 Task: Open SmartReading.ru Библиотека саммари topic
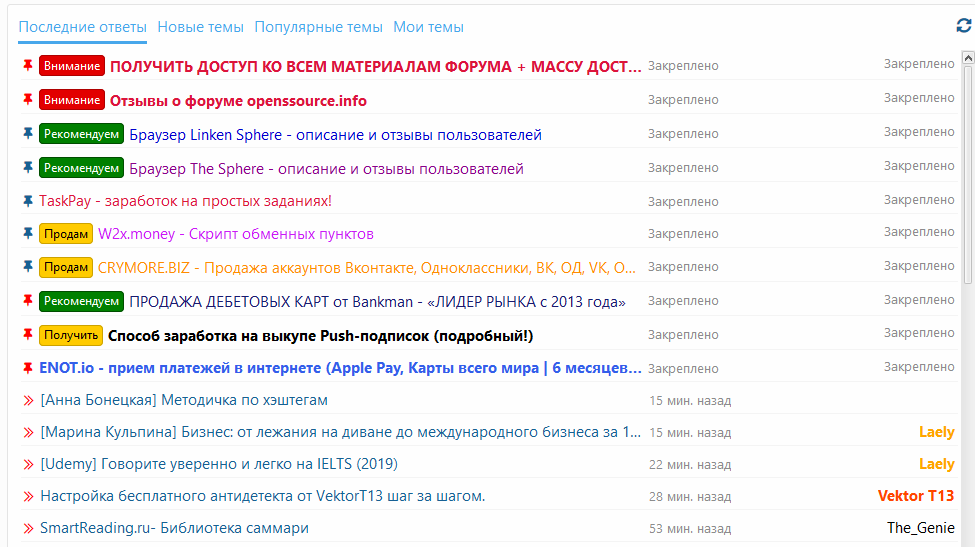point(174,528)
